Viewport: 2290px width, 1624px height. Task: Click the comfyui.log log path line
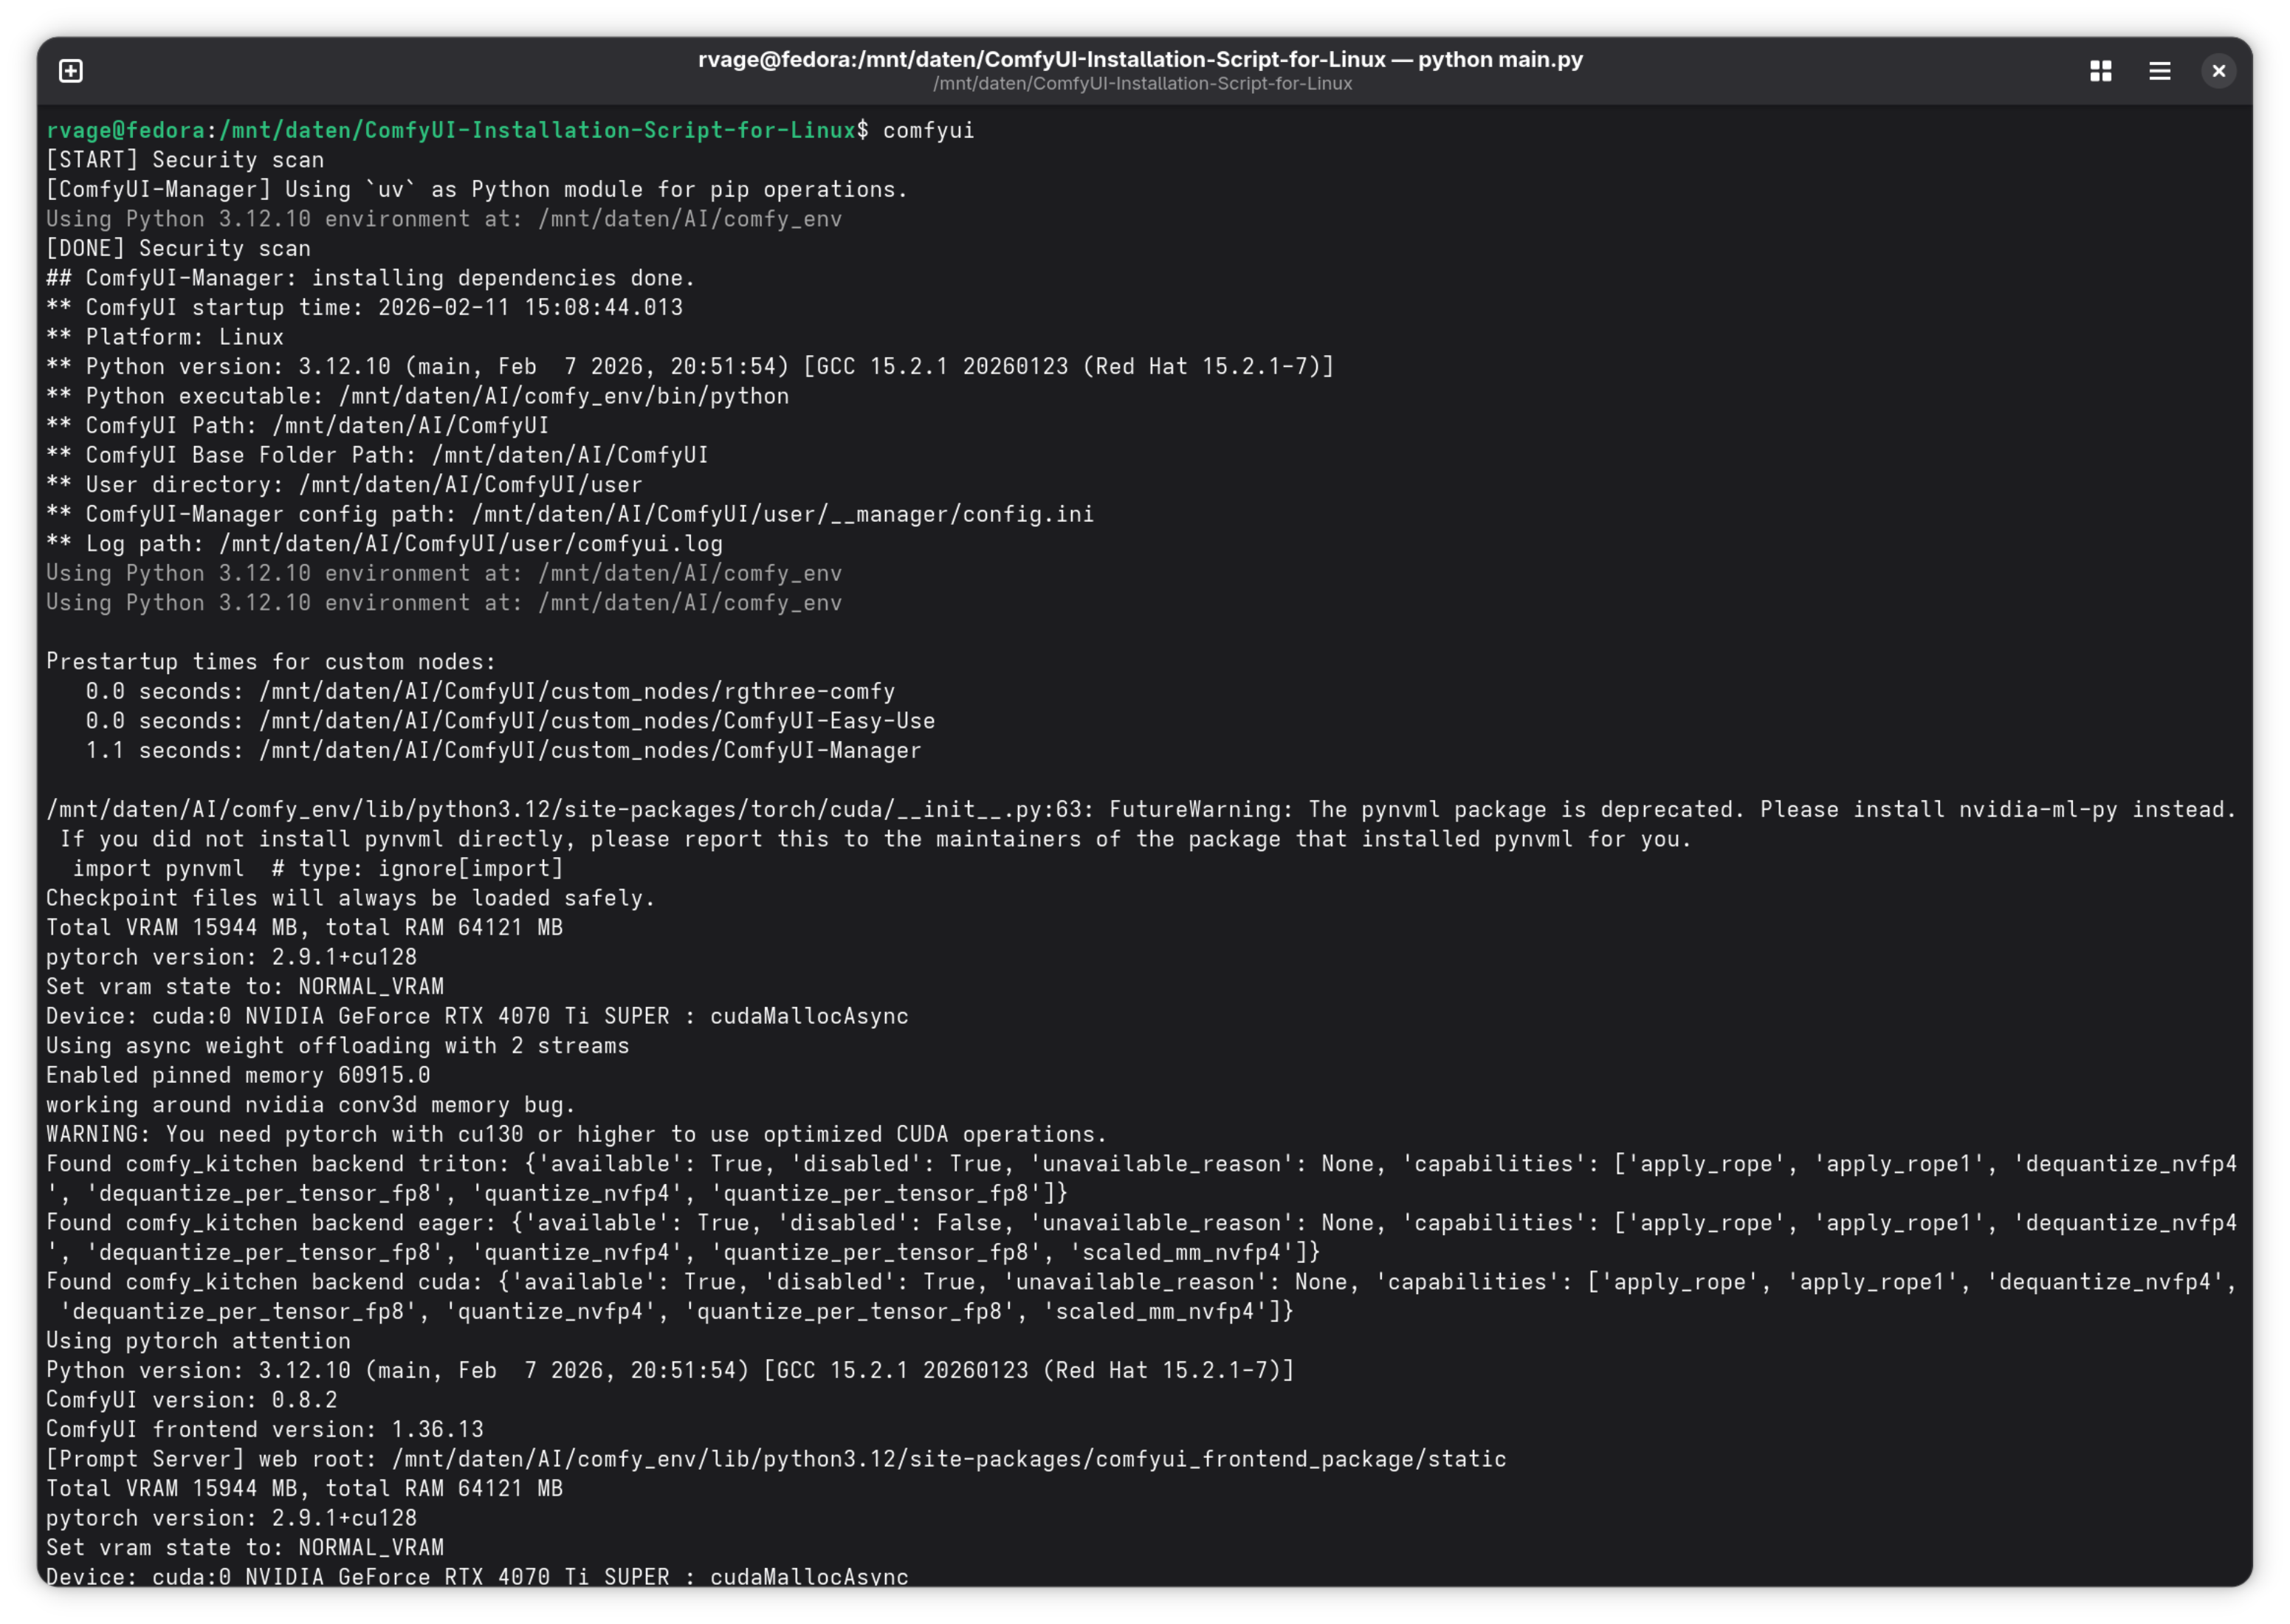(384, 544)
